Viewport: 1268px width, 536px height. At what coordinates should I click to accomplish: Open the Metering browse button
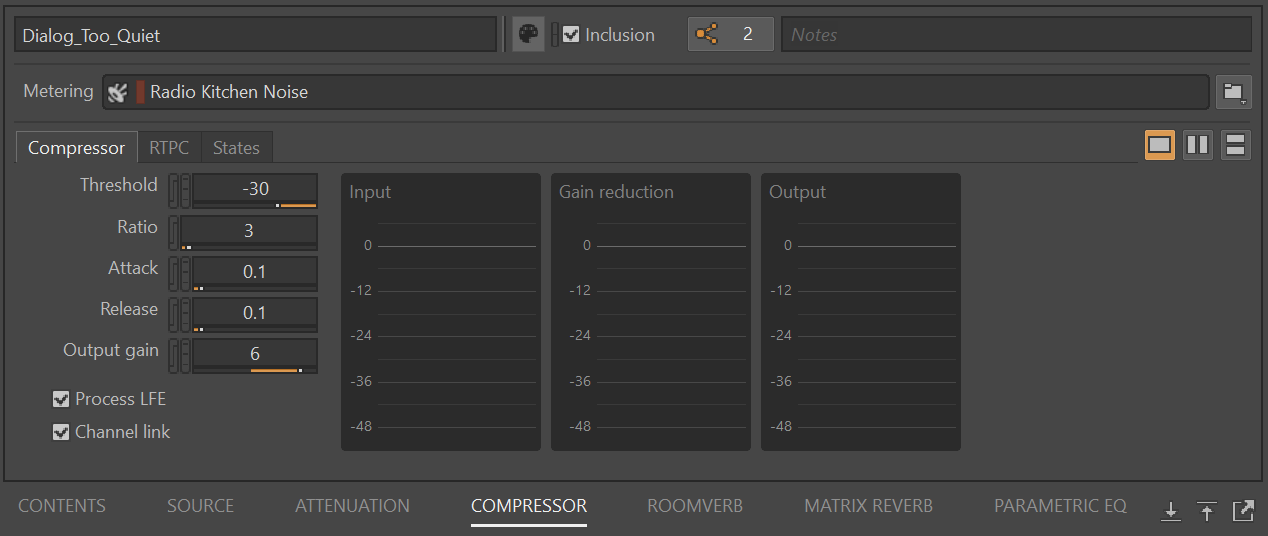[x=1234, y=92]
